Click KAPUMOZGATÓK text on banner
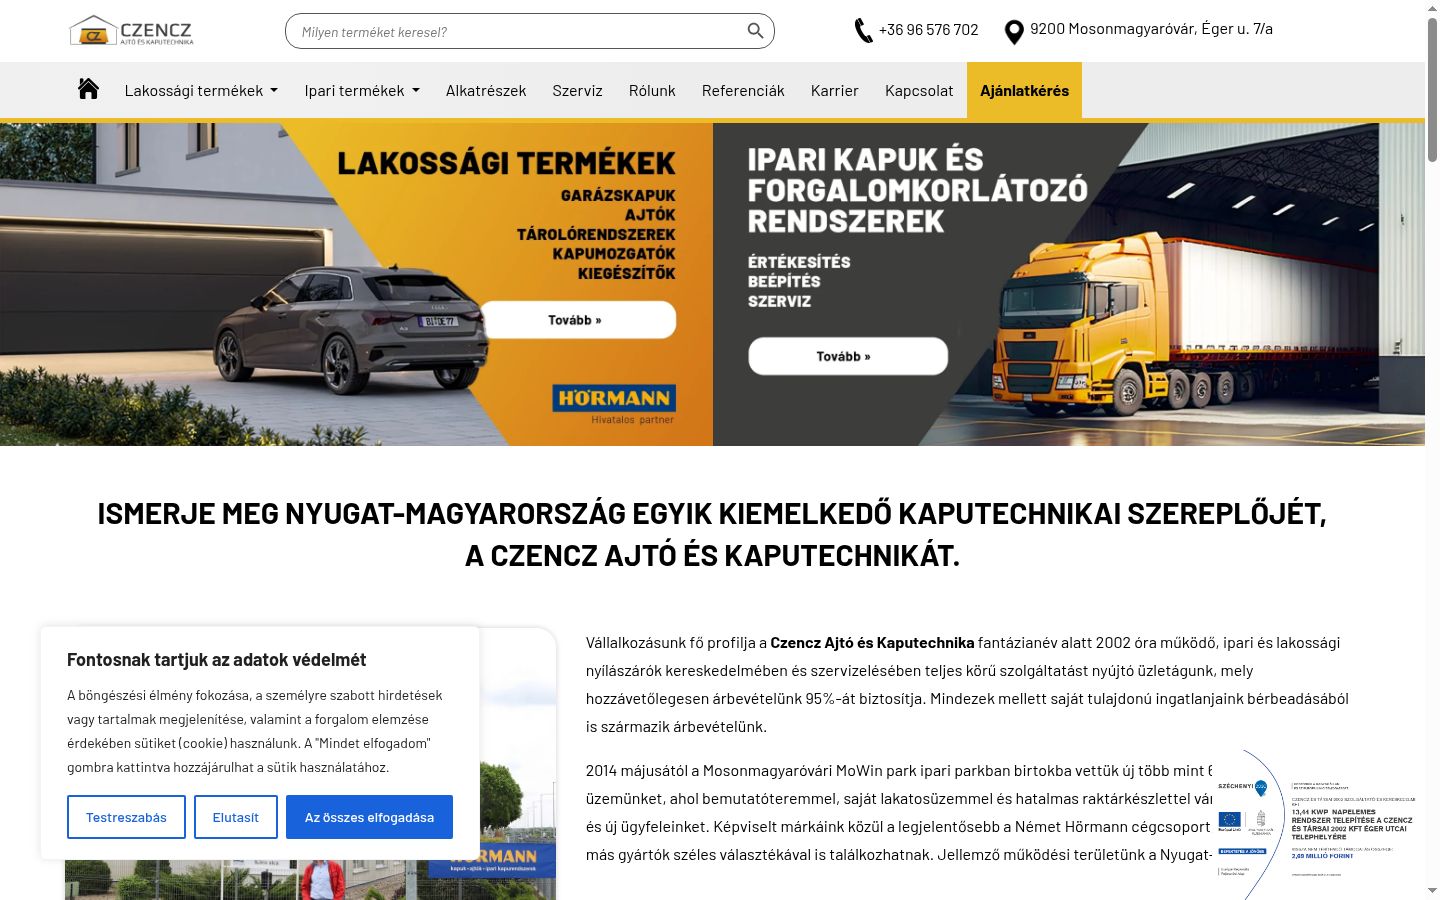The height and width of the screenshot is (900, 1440). [x=614, y=254]
